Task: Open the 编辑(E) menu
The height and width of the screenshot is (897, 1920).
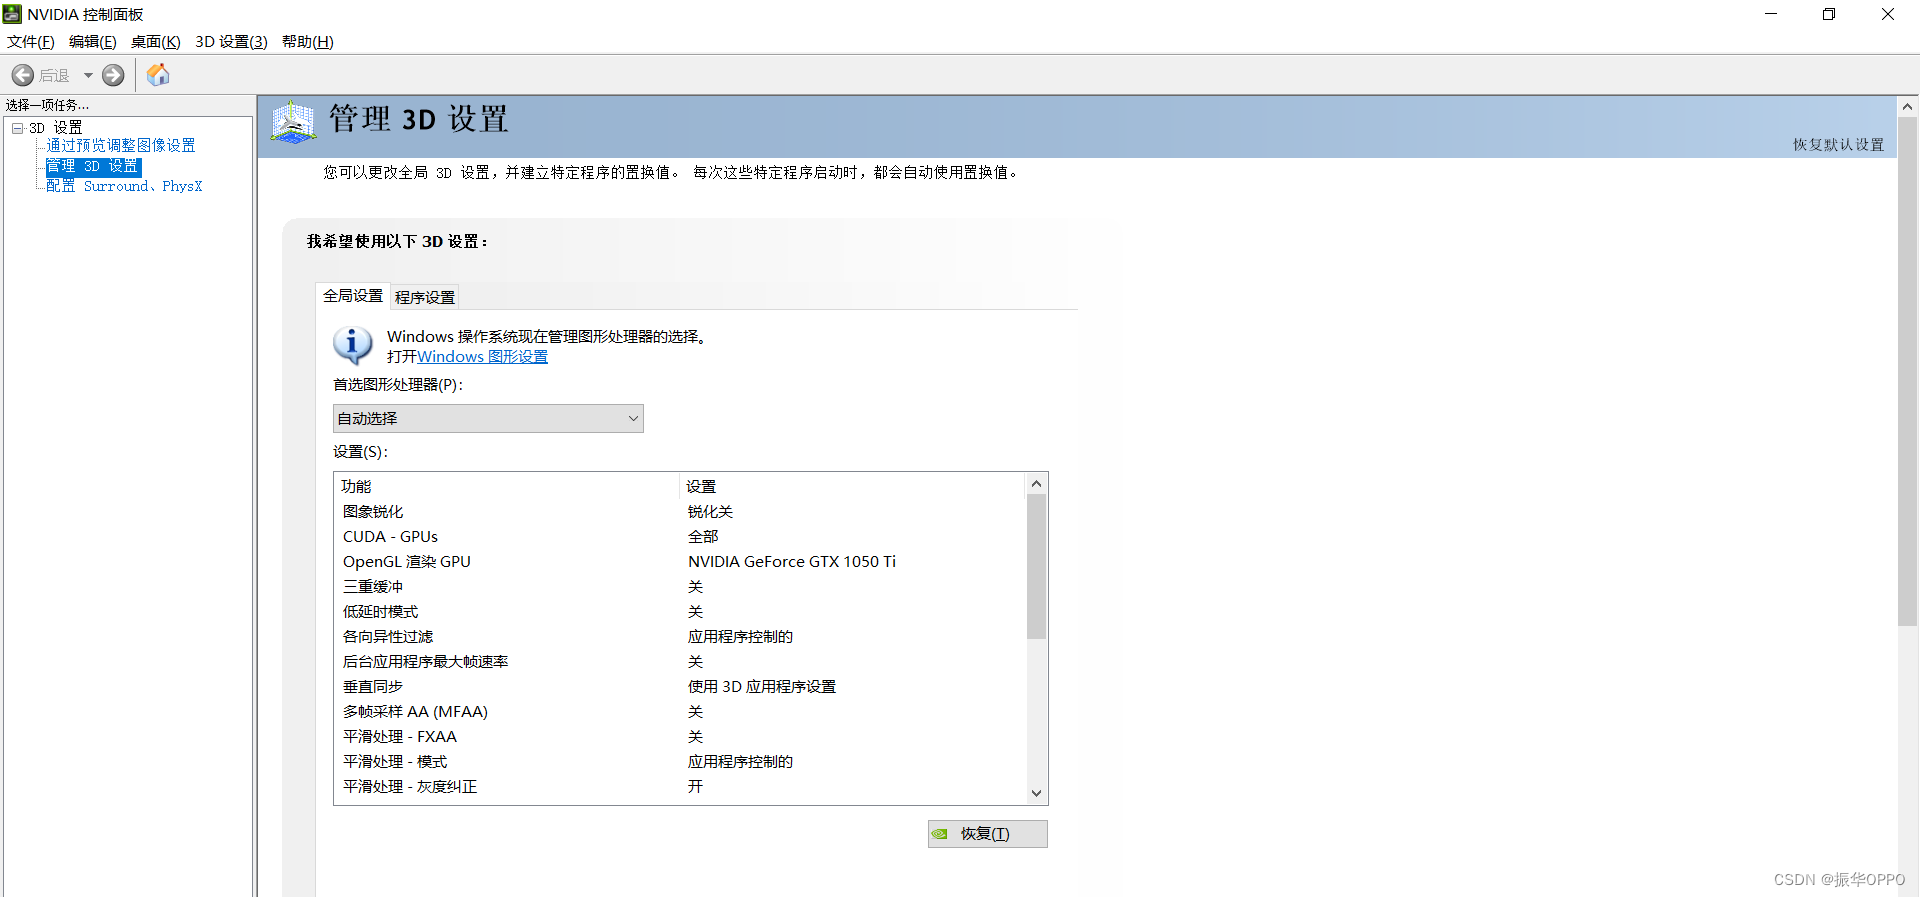Action: (93, 42)
